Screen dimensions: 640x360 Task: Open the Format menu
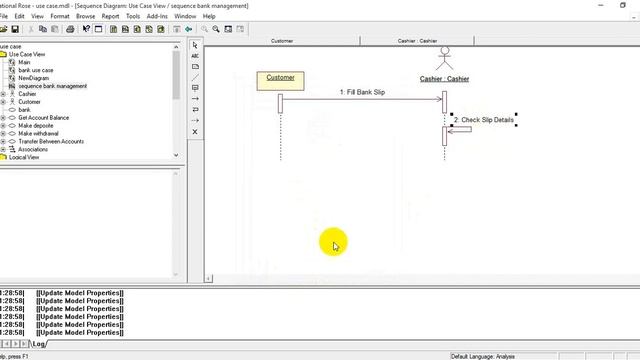click(x=60, y=16)
